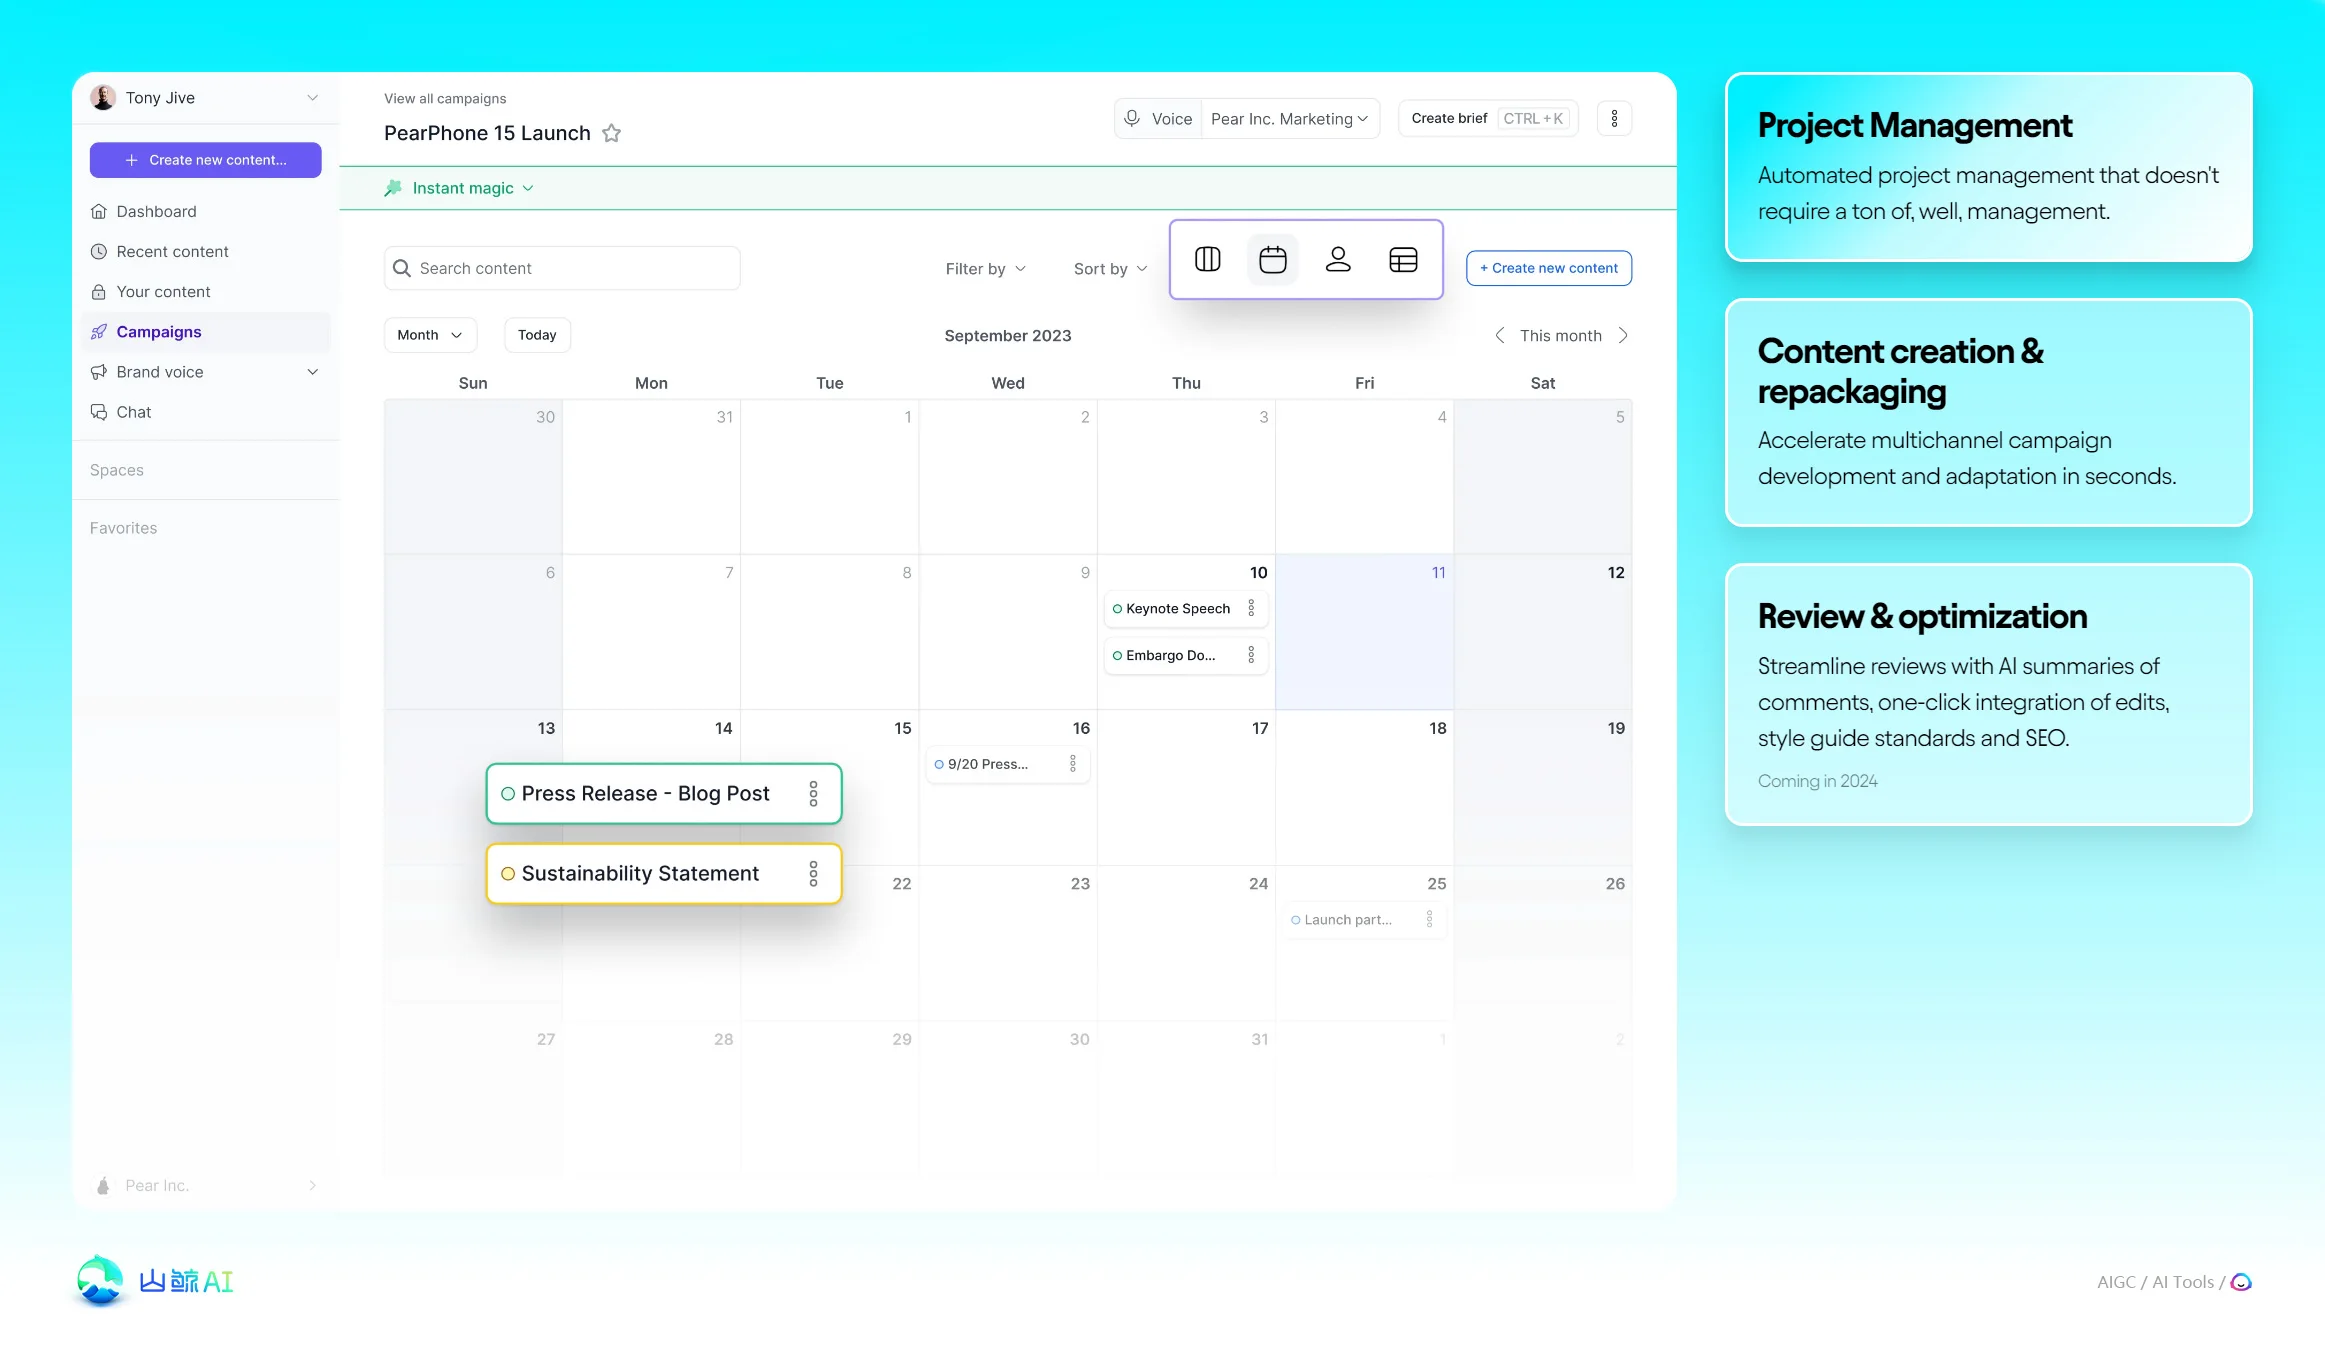Open the Sort by dropdown
Image resolution: width=2325 pixels, height=1350 pixels.
coord(1110,269)
